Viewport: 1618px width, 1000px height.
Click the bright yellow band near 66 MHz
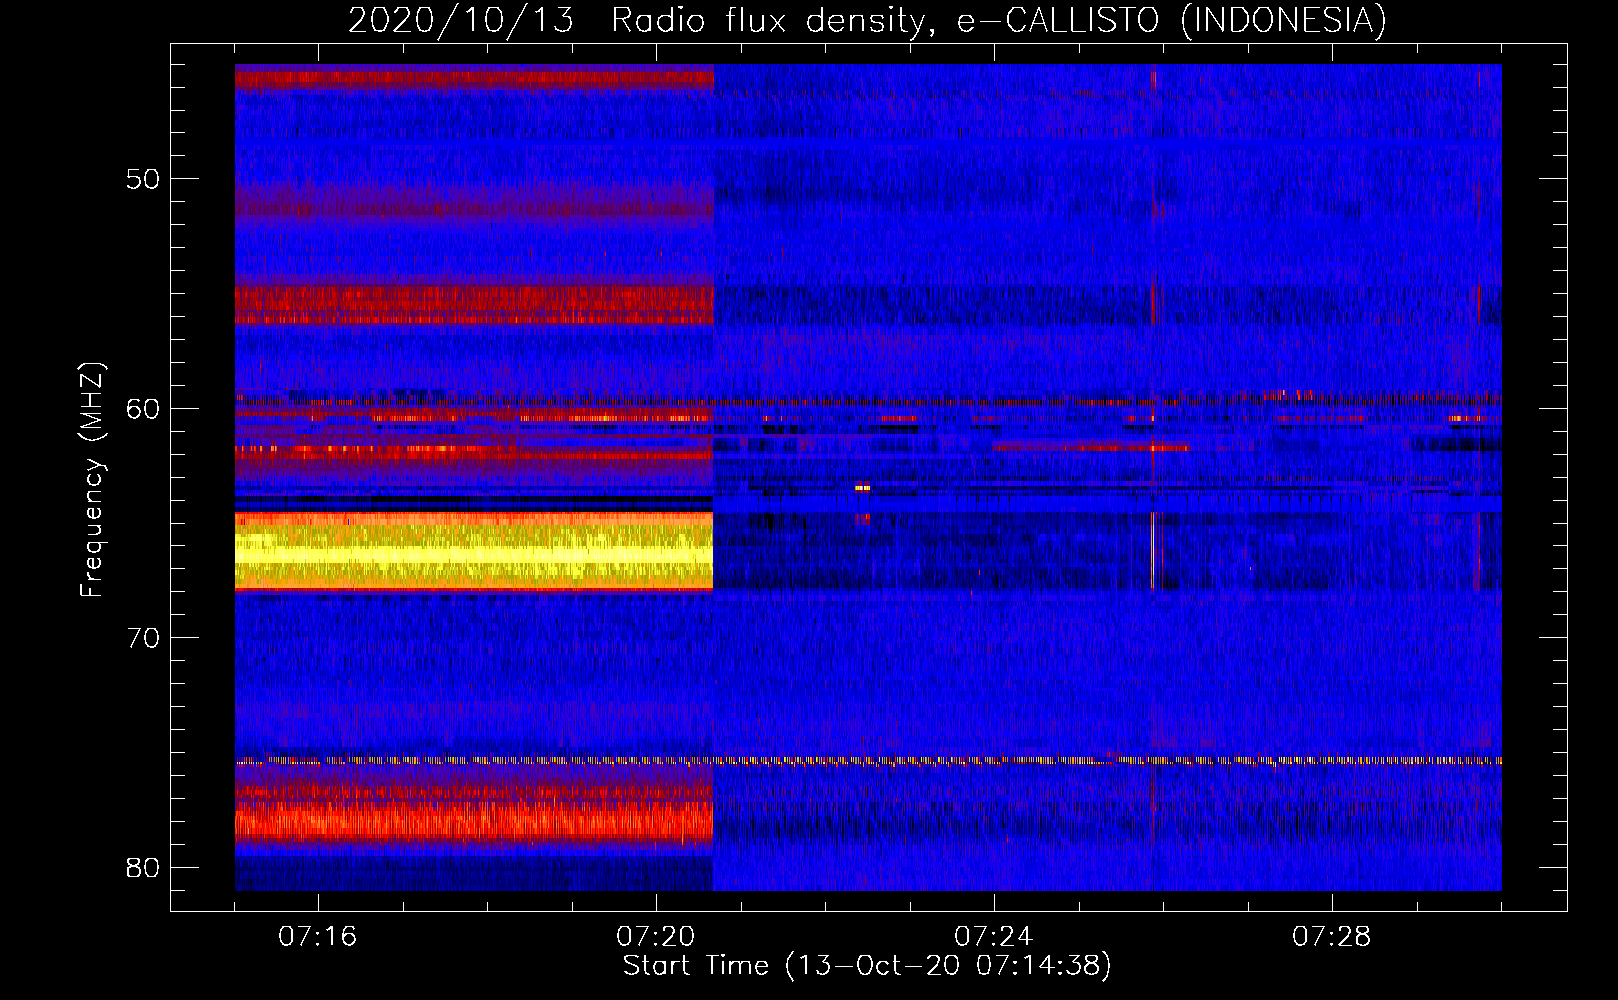[x=474, y=551]
